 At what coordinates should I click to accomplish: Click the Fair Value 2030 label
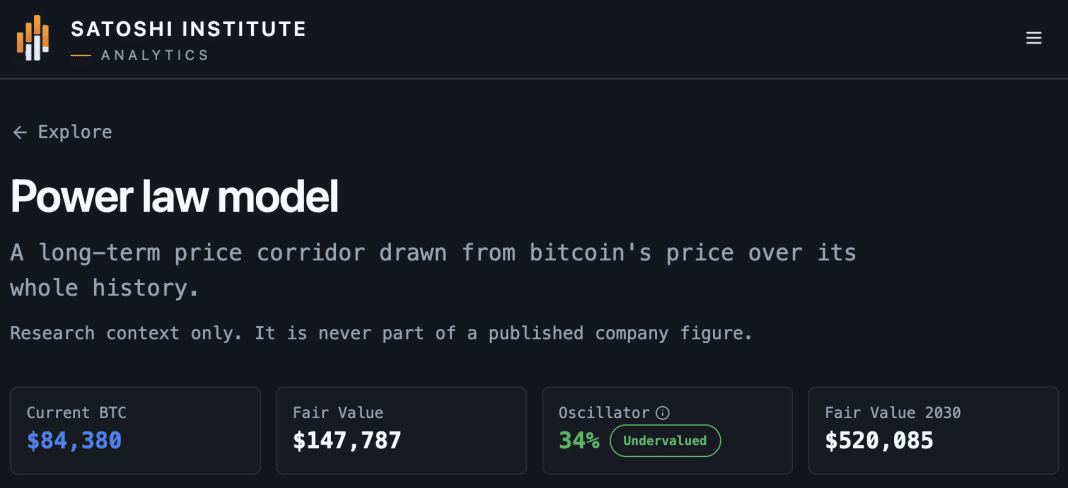point(892,412)
